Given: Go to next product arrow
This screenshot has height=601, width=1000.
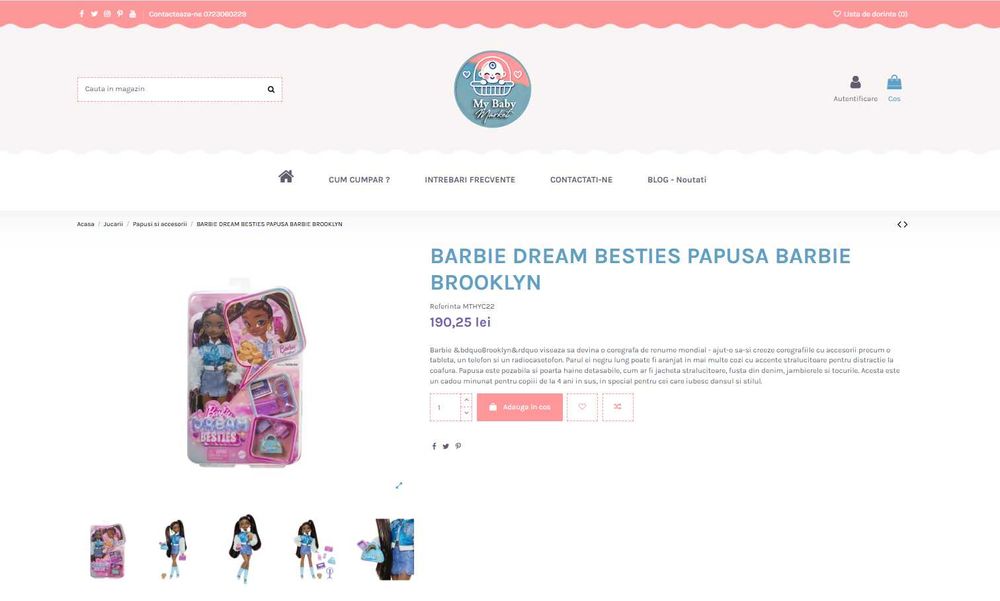Looking at the screenshot, I should [906, 225].
